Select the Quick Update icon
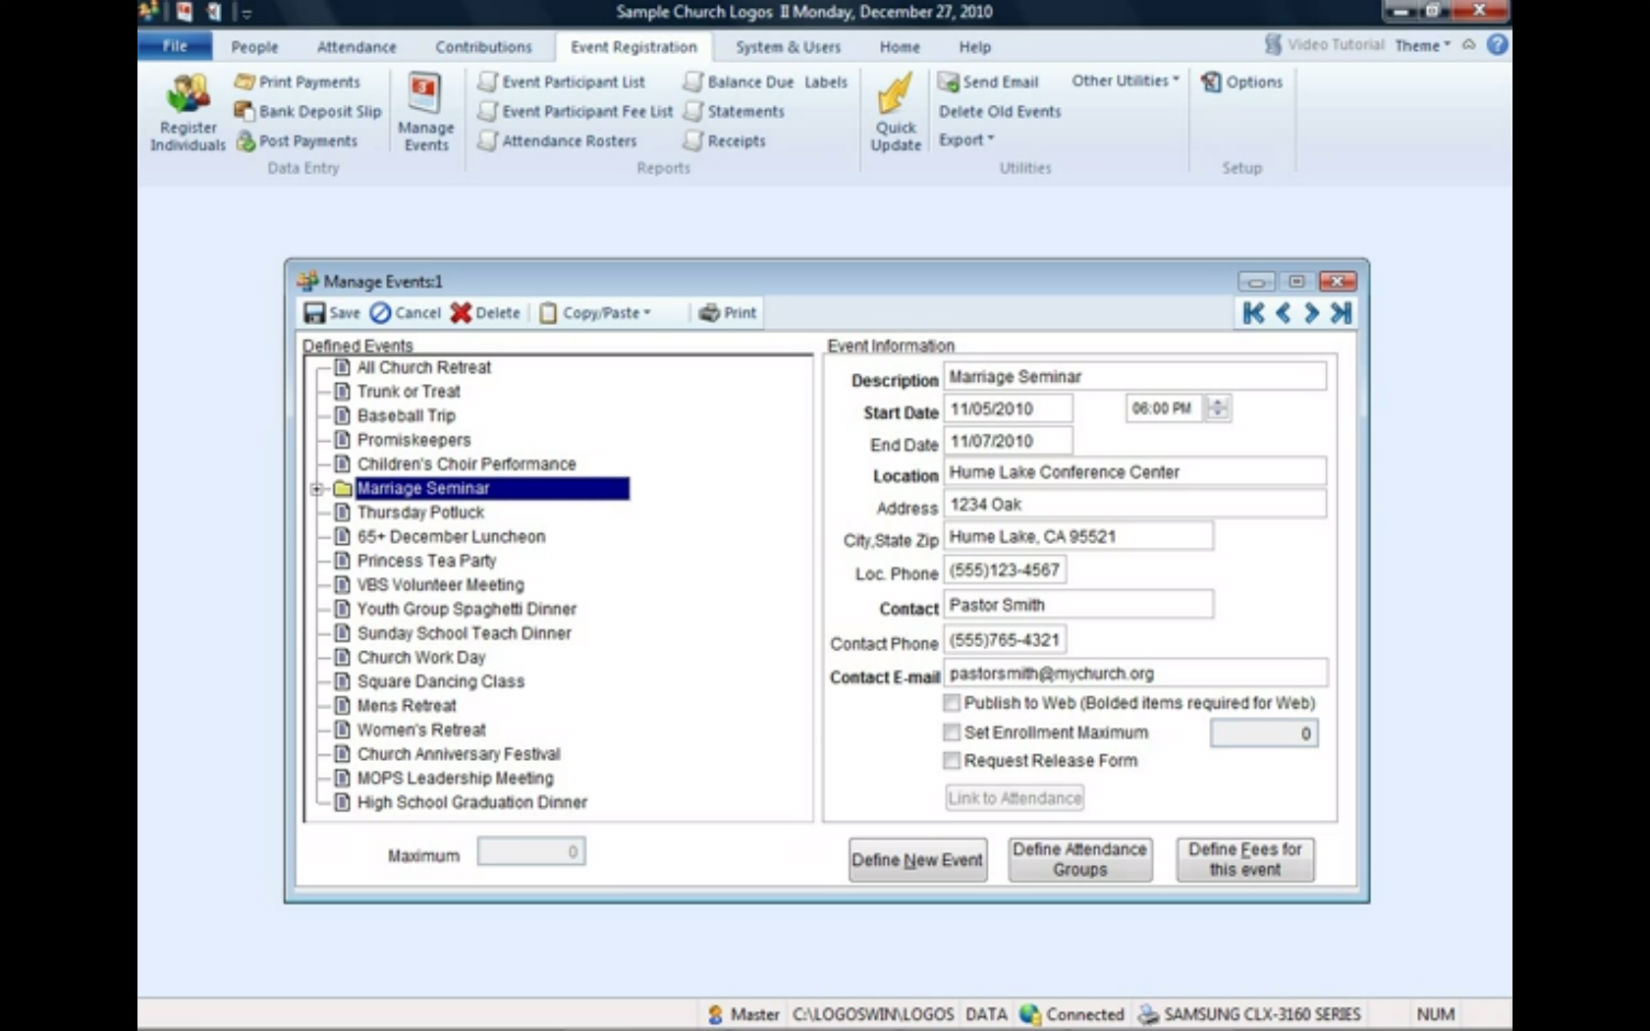 pos(895,105)
